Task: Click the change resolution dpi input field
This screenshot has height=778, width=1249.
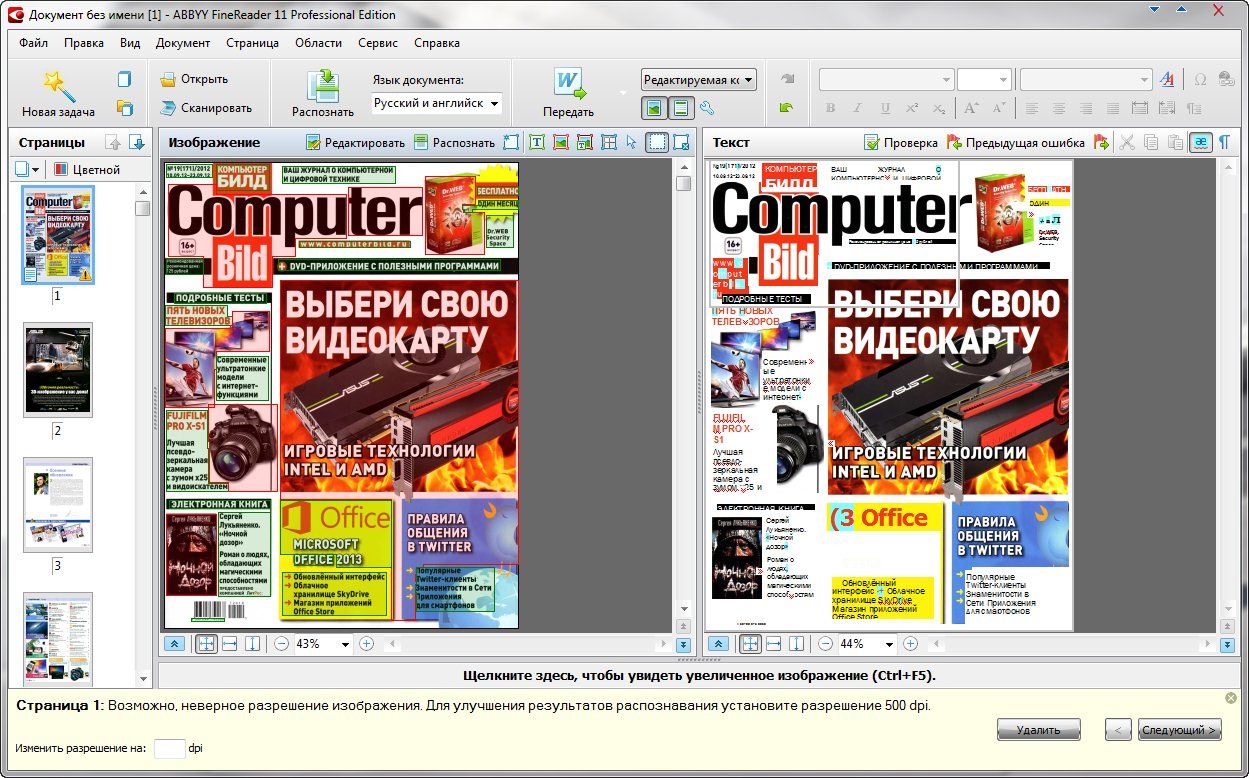Action: coord(169,748)
